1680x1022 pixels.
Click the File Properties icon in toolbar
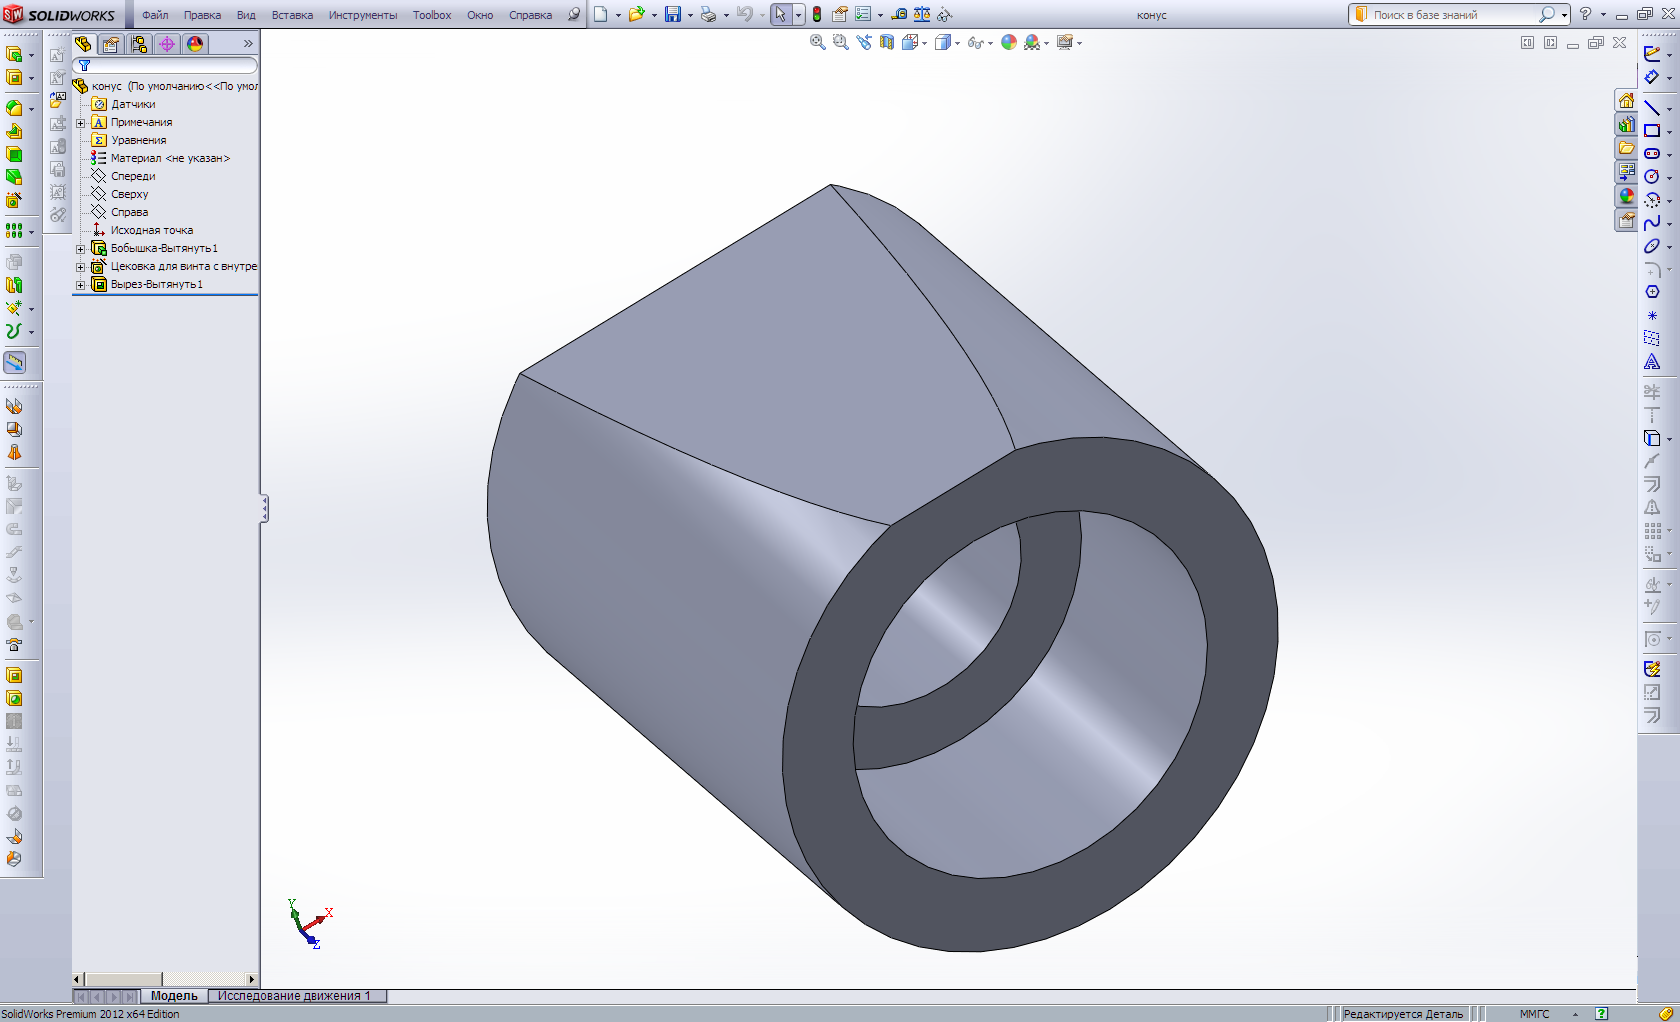[840, 15]
